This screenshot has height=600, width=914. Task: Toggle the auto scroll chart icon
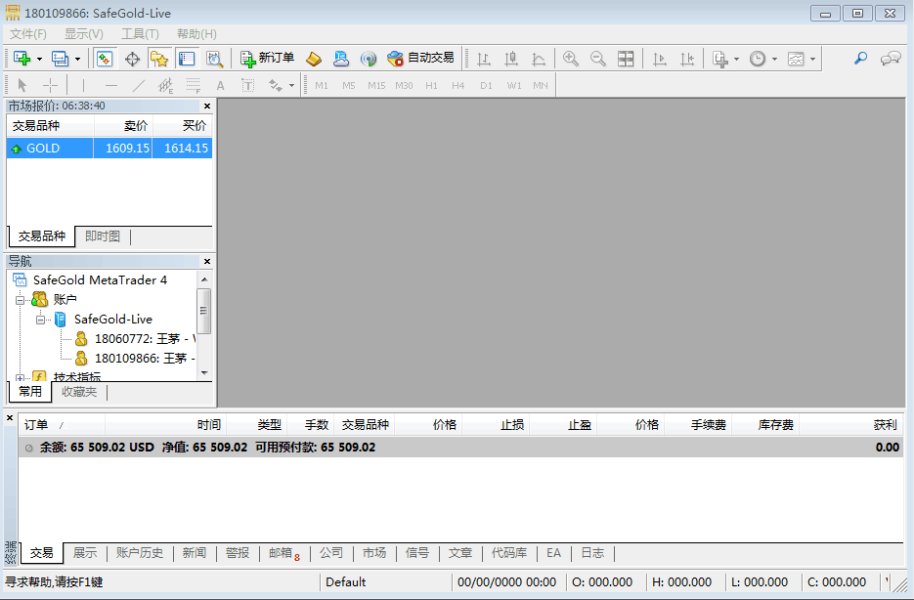(659, 59)
